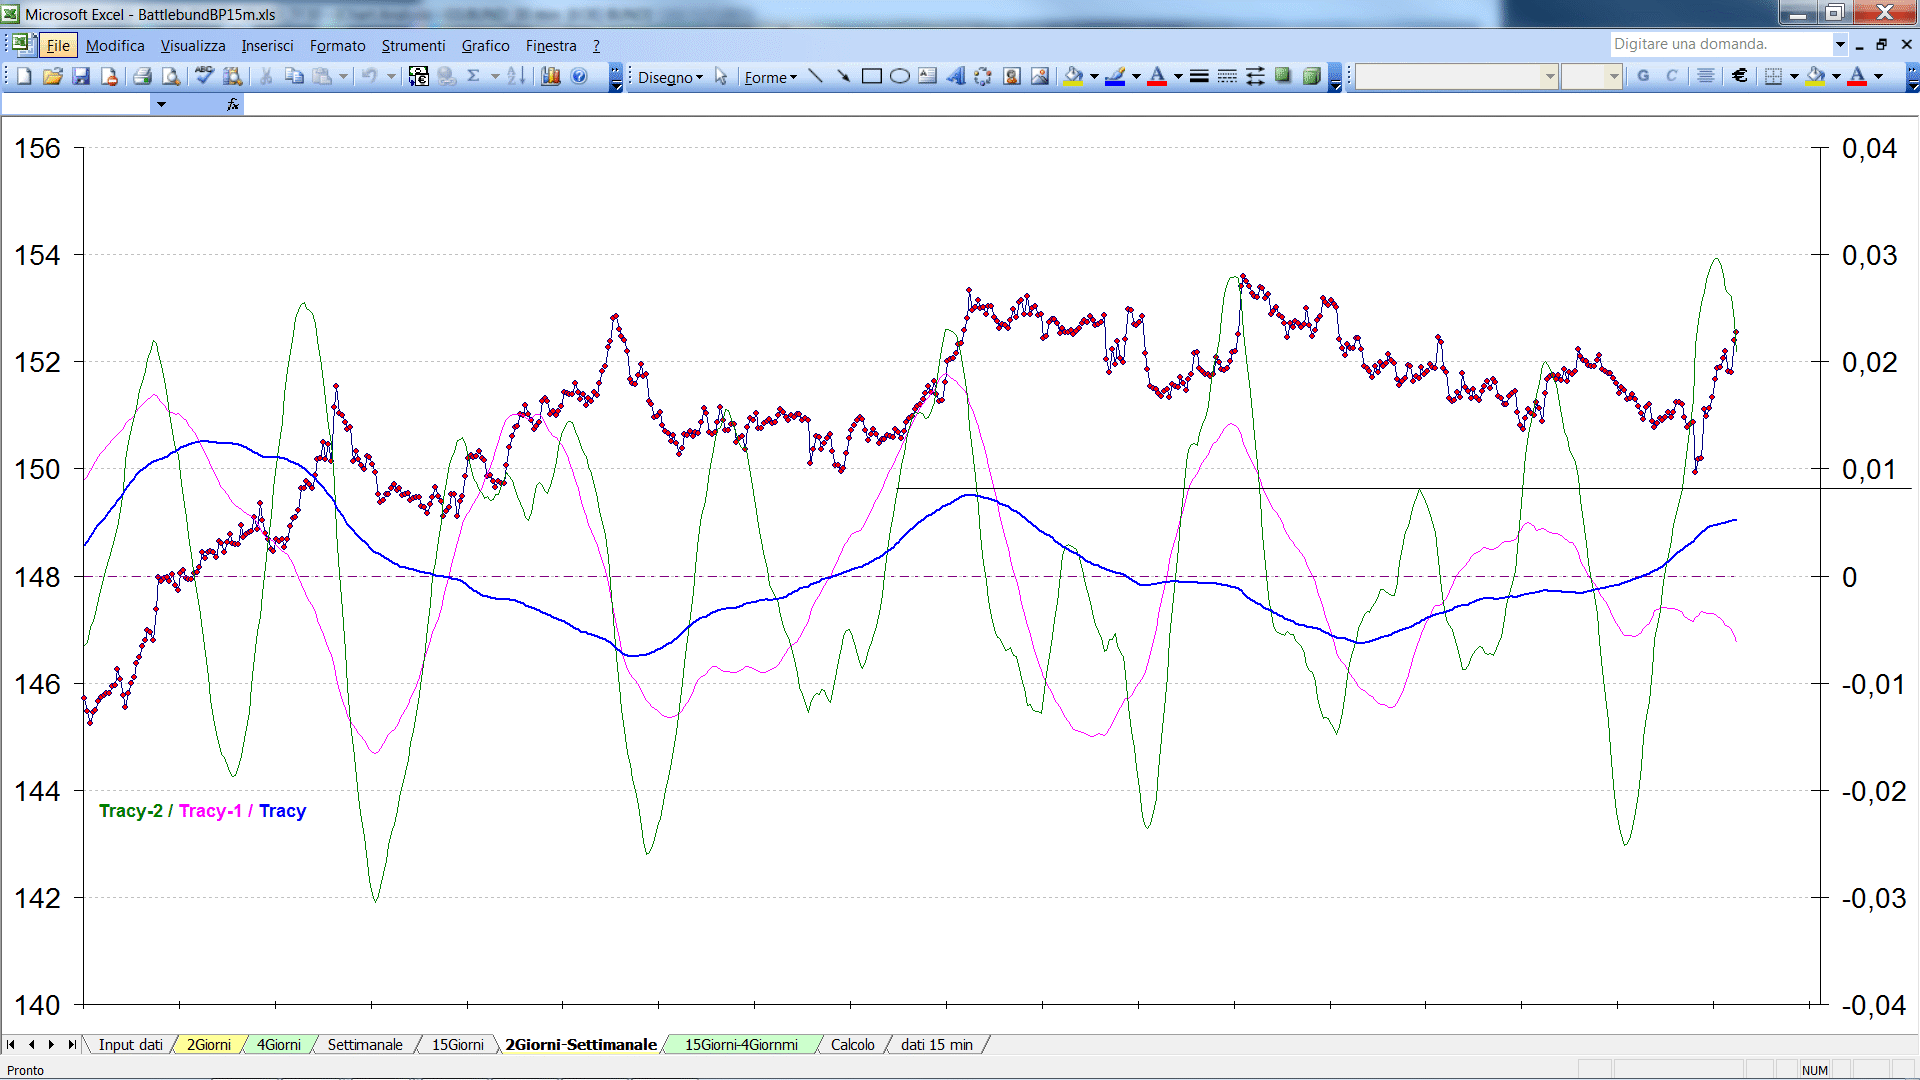Insert Clip Art from drawing toolbar
The width and height of the screenshot is (1920, 1080).
[x=1012, y=76]
